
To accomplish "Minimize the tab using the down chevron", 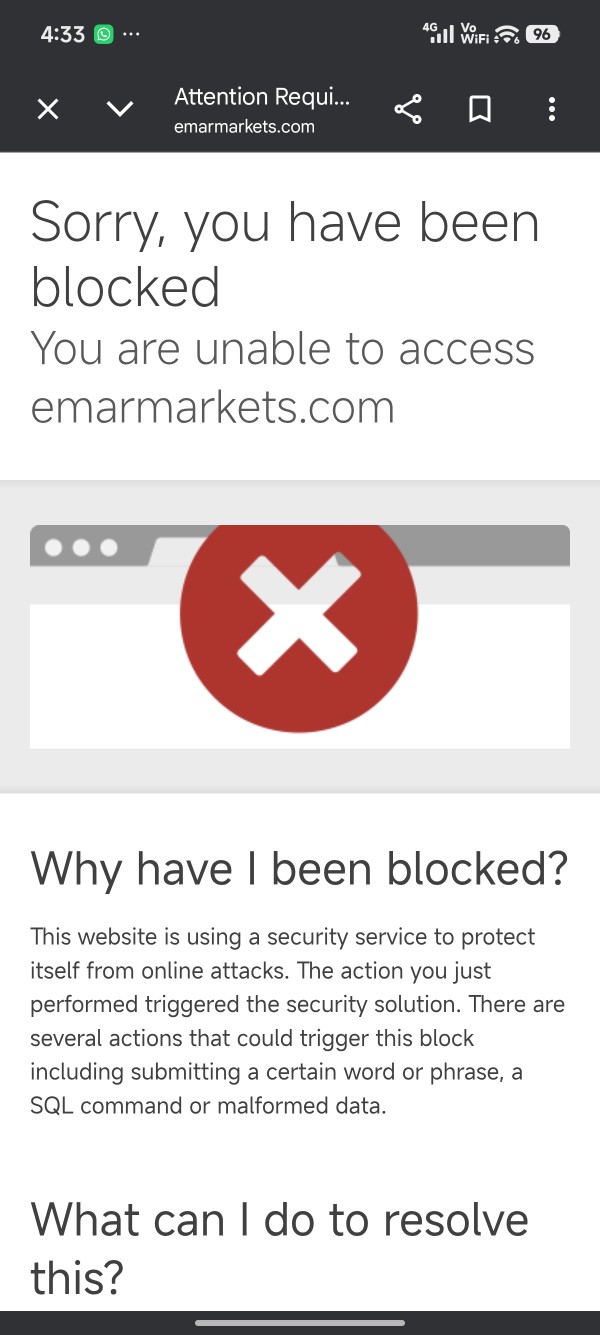I will [x=120, y=109].
